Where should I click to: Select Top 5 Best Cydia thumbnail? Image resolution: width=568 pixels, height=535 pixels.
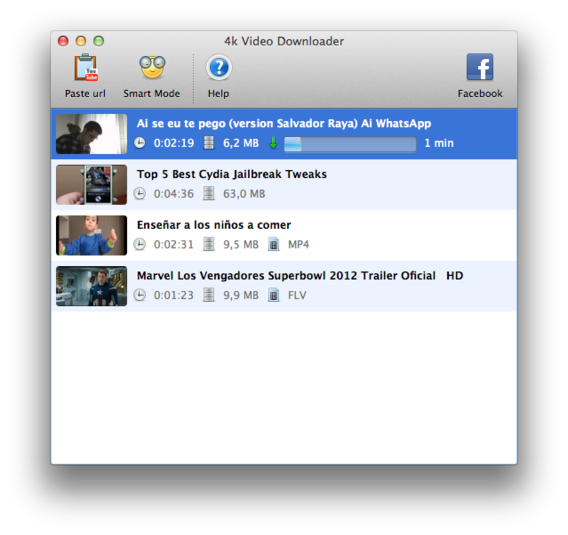click(x=92, y=185)
